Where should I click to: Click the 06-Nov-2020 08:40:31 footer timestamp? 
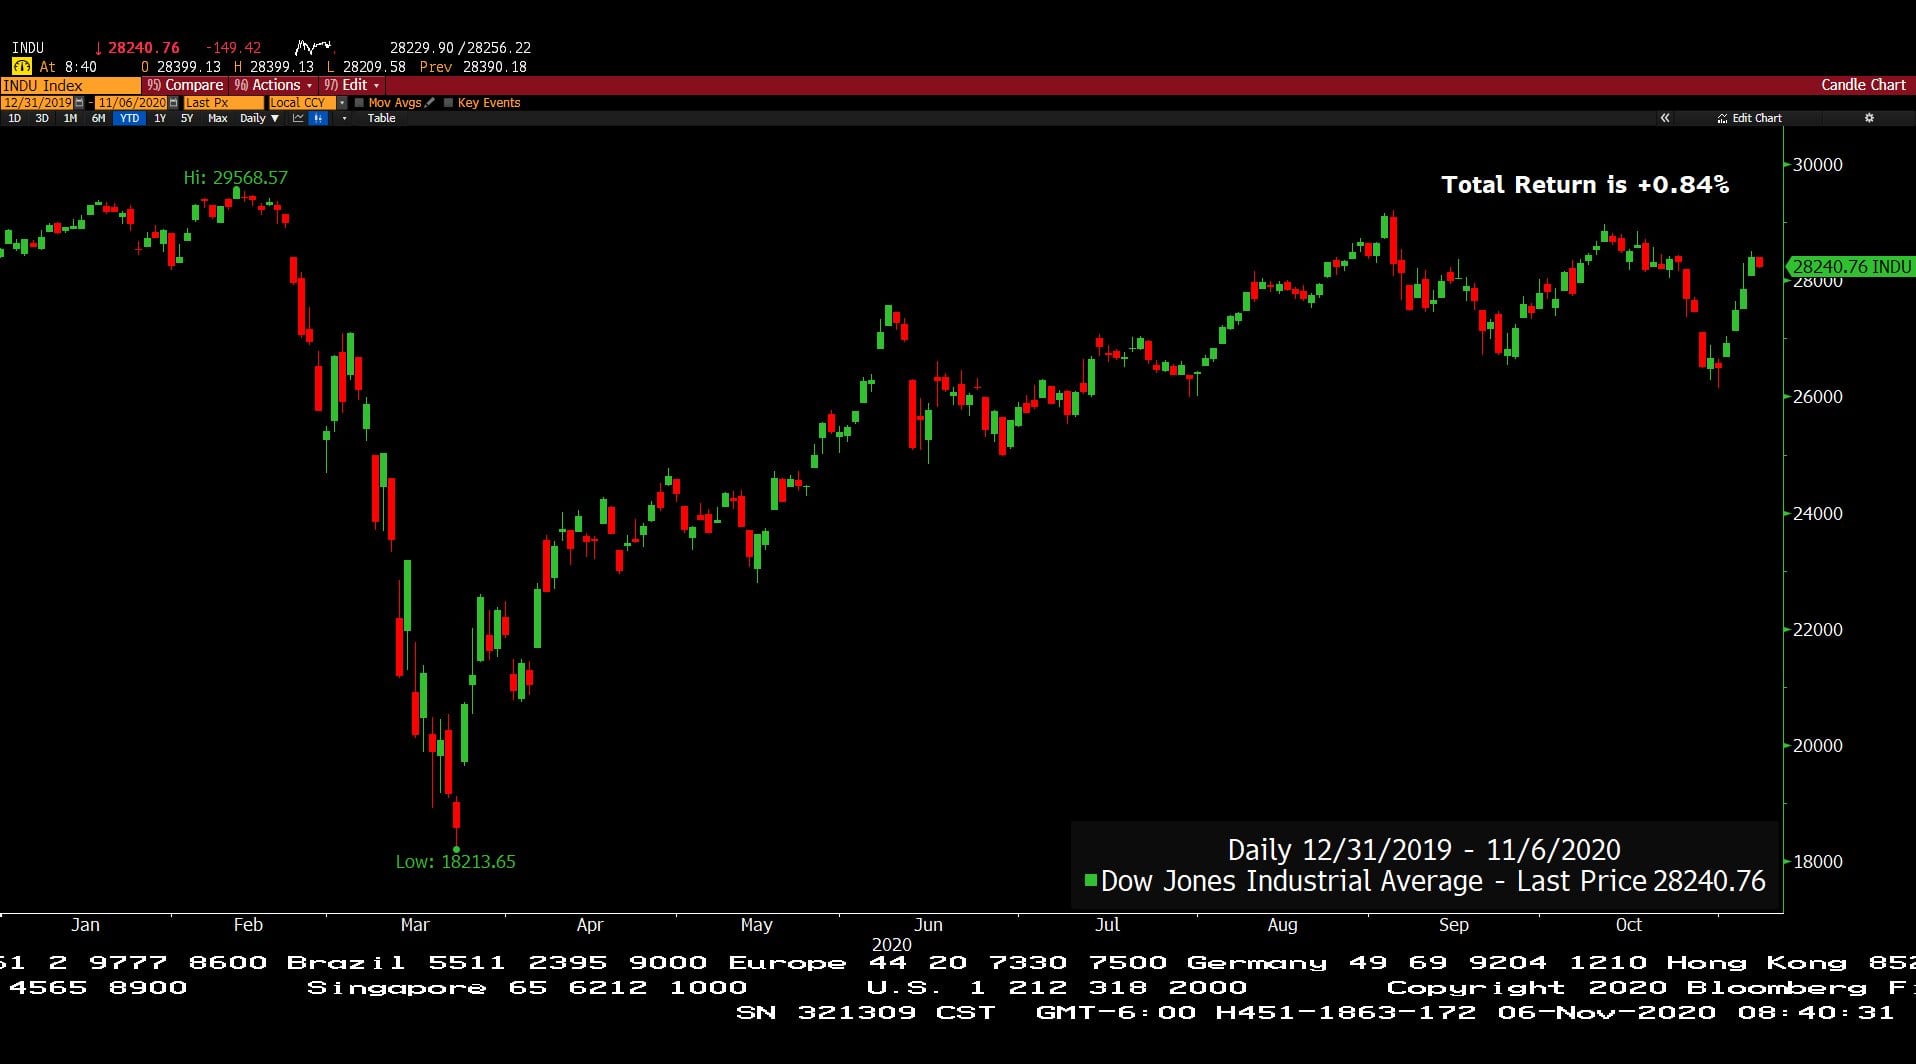pyautogui.click(x=1696, y=1012)
